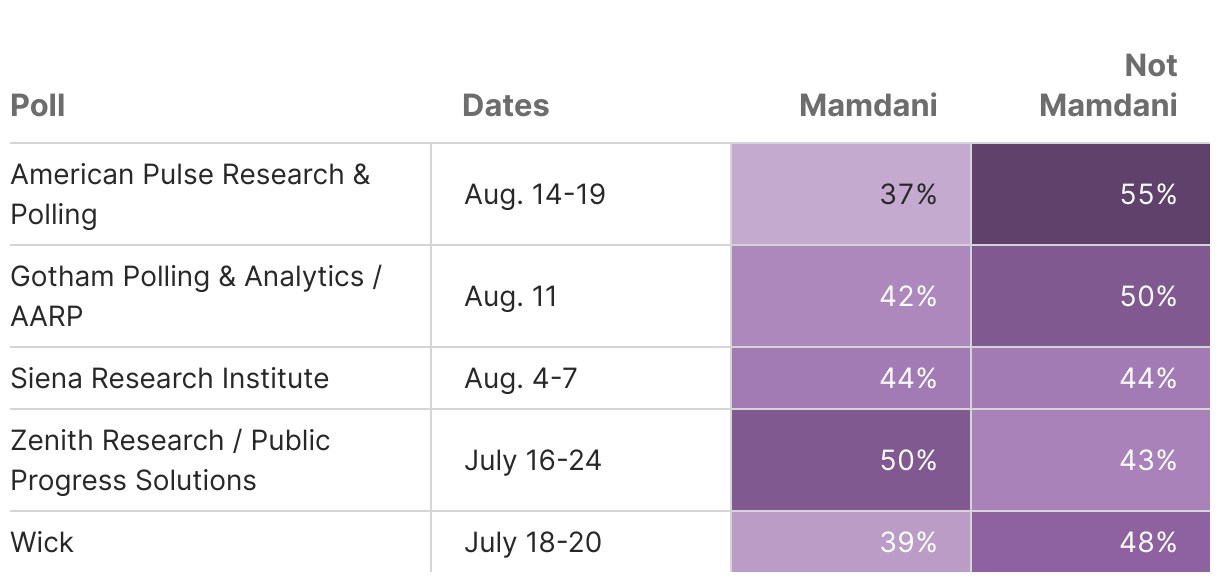Click the 42% Mamdani cell
Viewport: 1220px width, 582px height.
[x=851, y=296]
